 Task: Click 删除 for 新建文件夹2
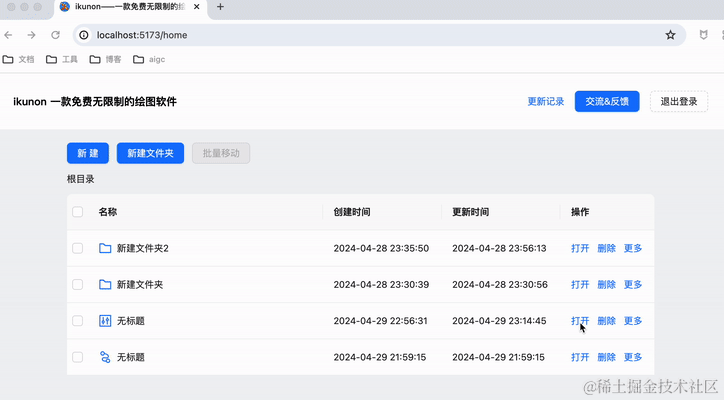(x=607, y=248)
